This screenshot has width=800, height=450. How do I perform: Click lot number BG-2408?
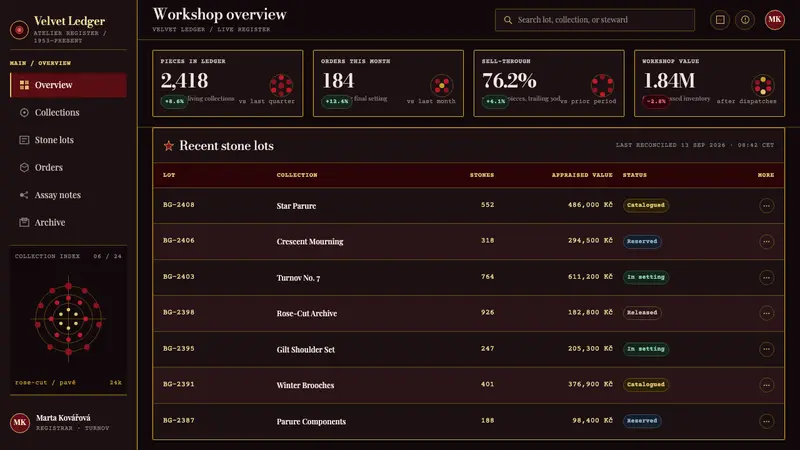179,205
